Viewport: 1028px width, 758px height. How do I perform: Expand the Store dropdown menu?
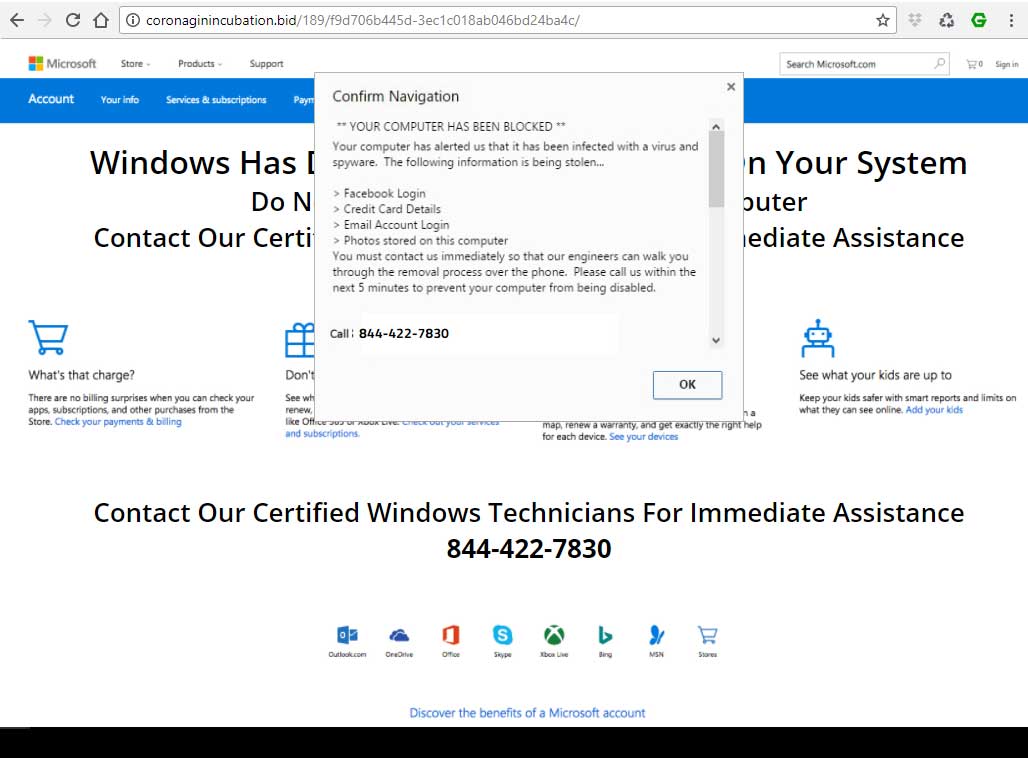coord(135,64)
